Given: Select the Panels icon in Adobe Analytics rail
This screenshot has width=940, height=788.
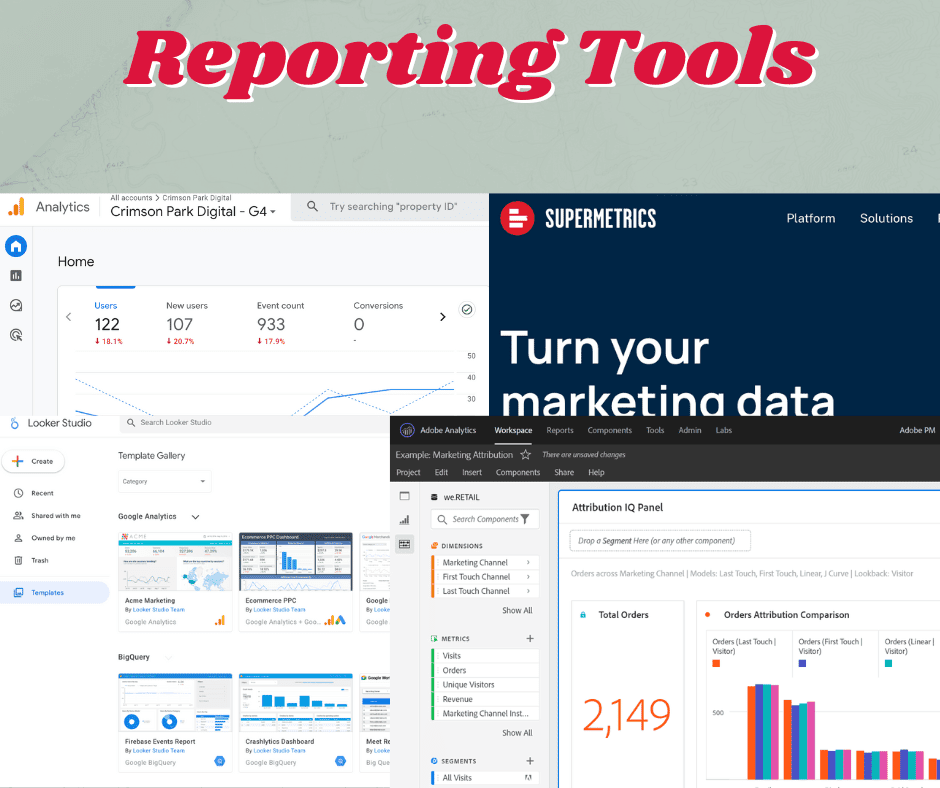Looking at the screenshot, I should click(x=404, y=497).
